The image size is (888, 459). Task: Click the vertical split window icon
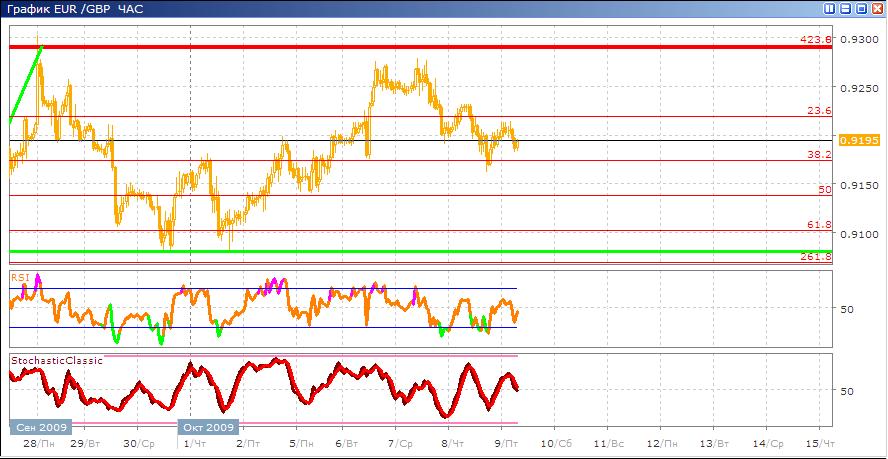point(830,8)
